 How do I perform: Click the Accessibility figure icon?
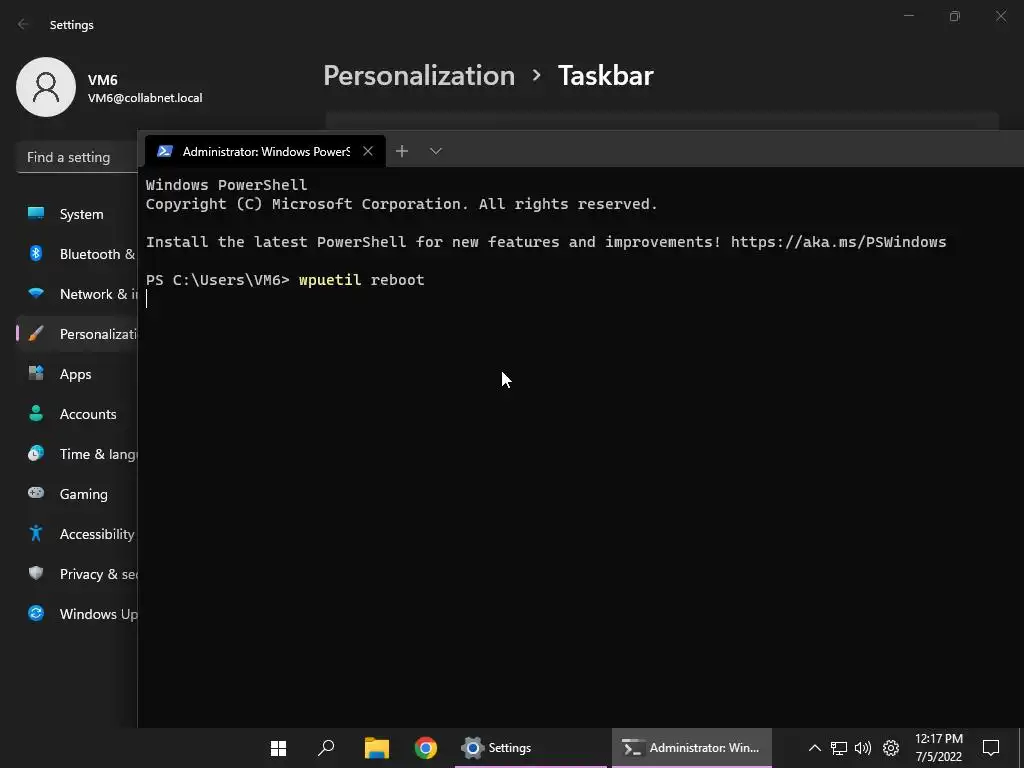coord(36,533)
